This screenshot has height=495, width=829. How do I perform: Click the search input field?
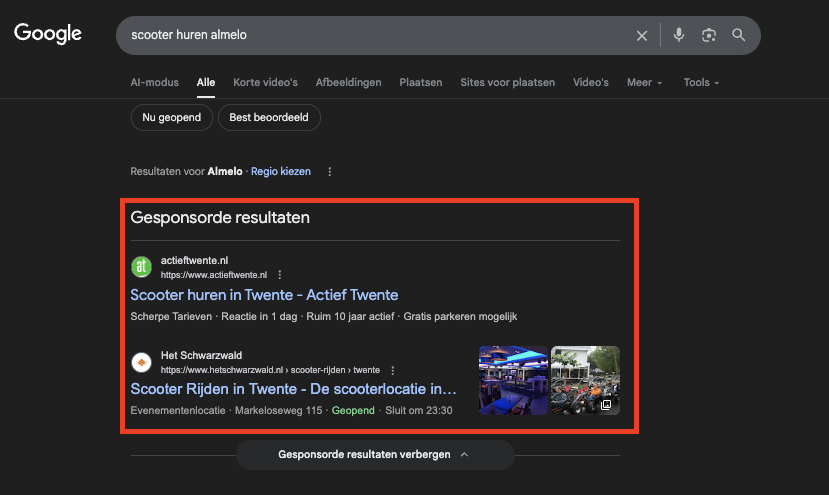coord(370,35)
